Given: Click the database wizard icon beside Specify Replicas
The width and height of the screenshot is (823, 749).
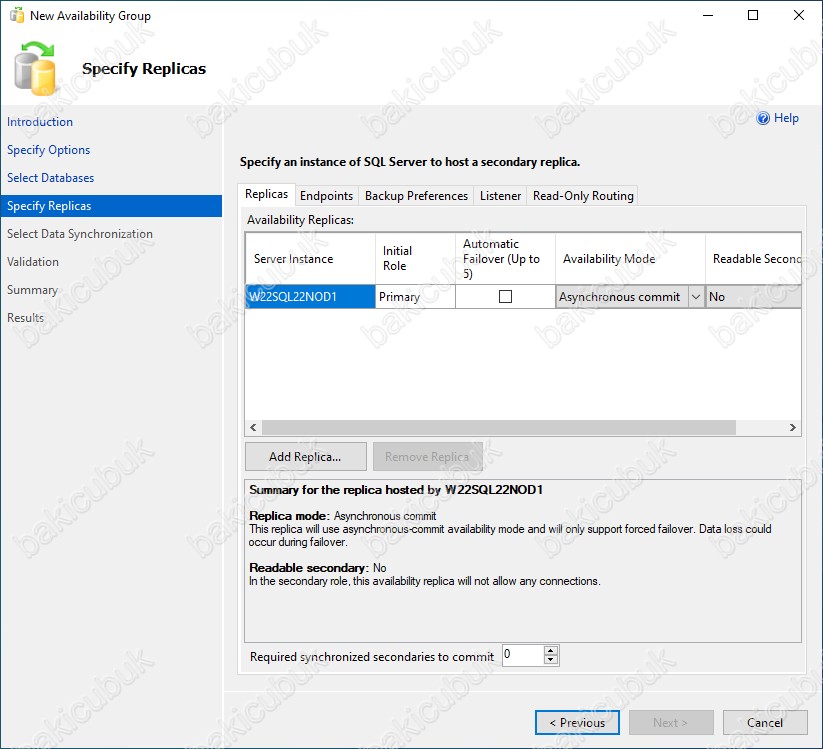Looking at the screenshot, I should 35,69.
